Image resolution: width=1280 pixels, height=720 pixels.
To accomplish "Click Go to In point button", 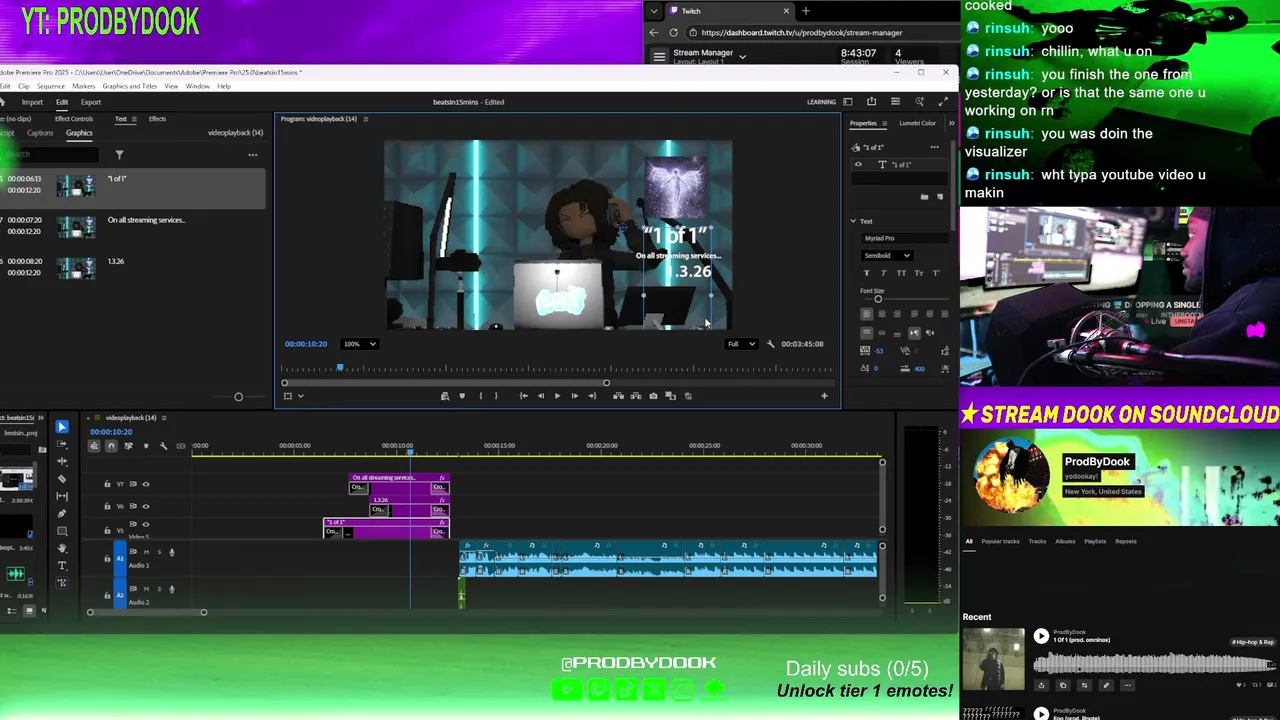I will point(523,396).
